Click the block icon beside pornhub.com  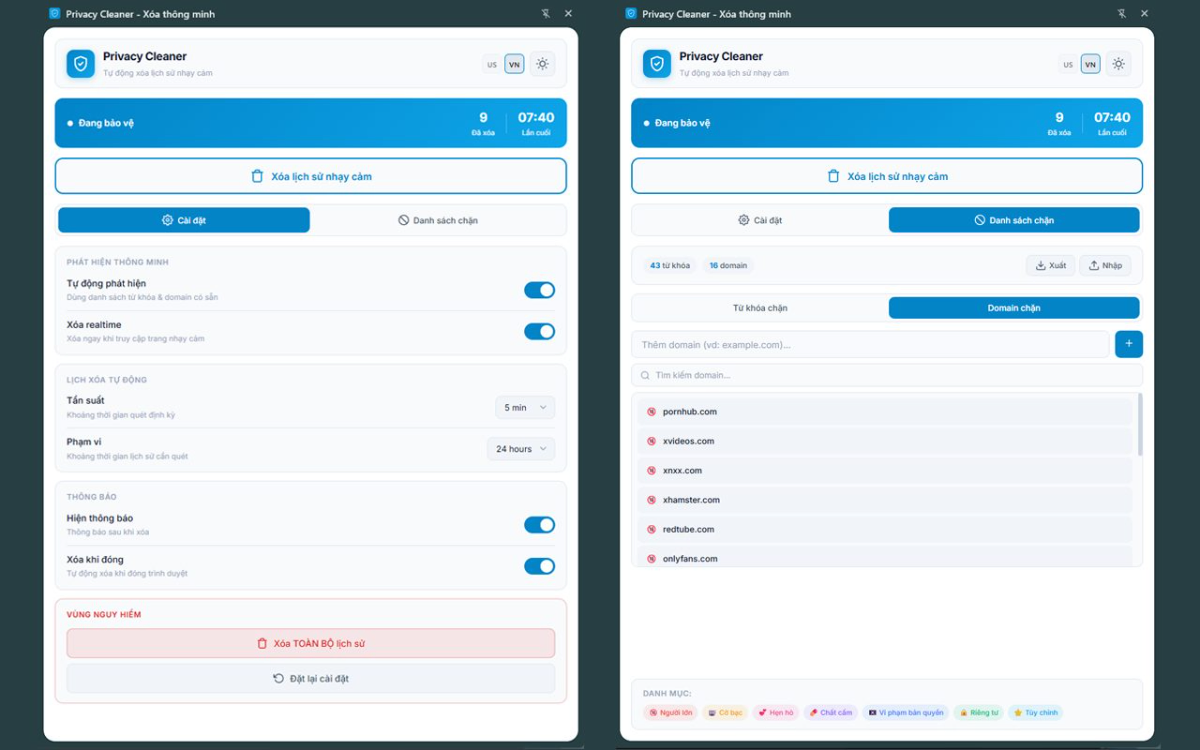coord(651,412)
